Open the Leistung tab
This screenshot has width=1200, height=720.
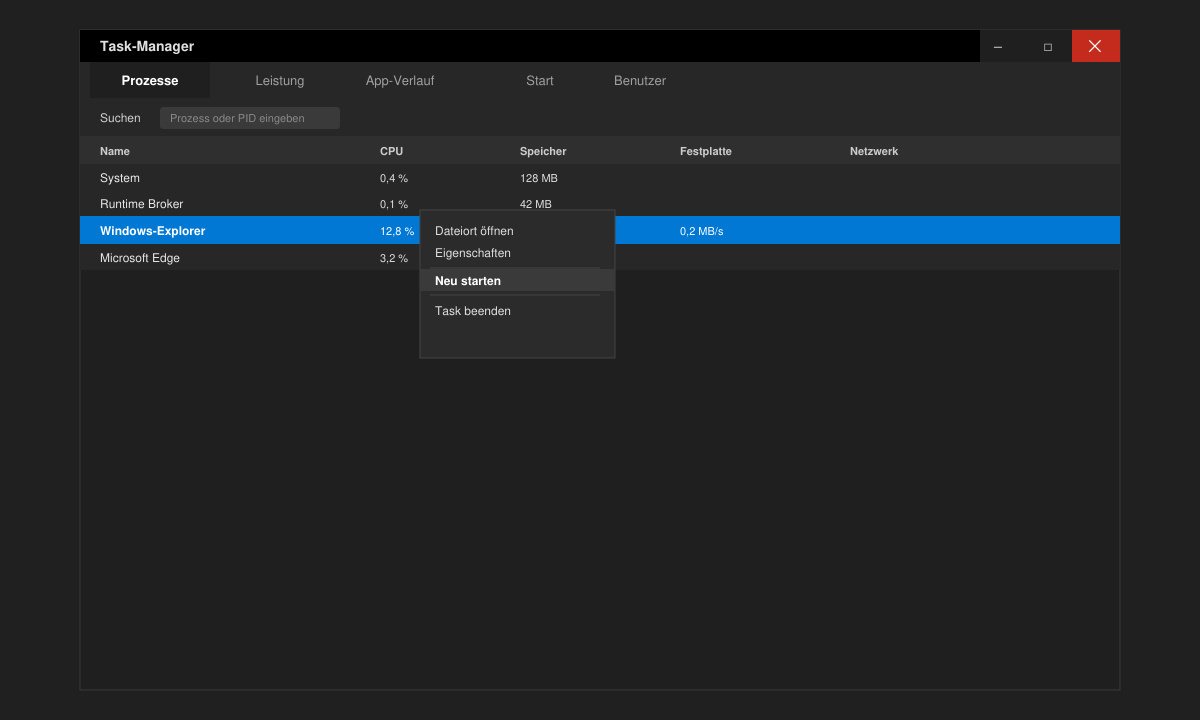280,80
